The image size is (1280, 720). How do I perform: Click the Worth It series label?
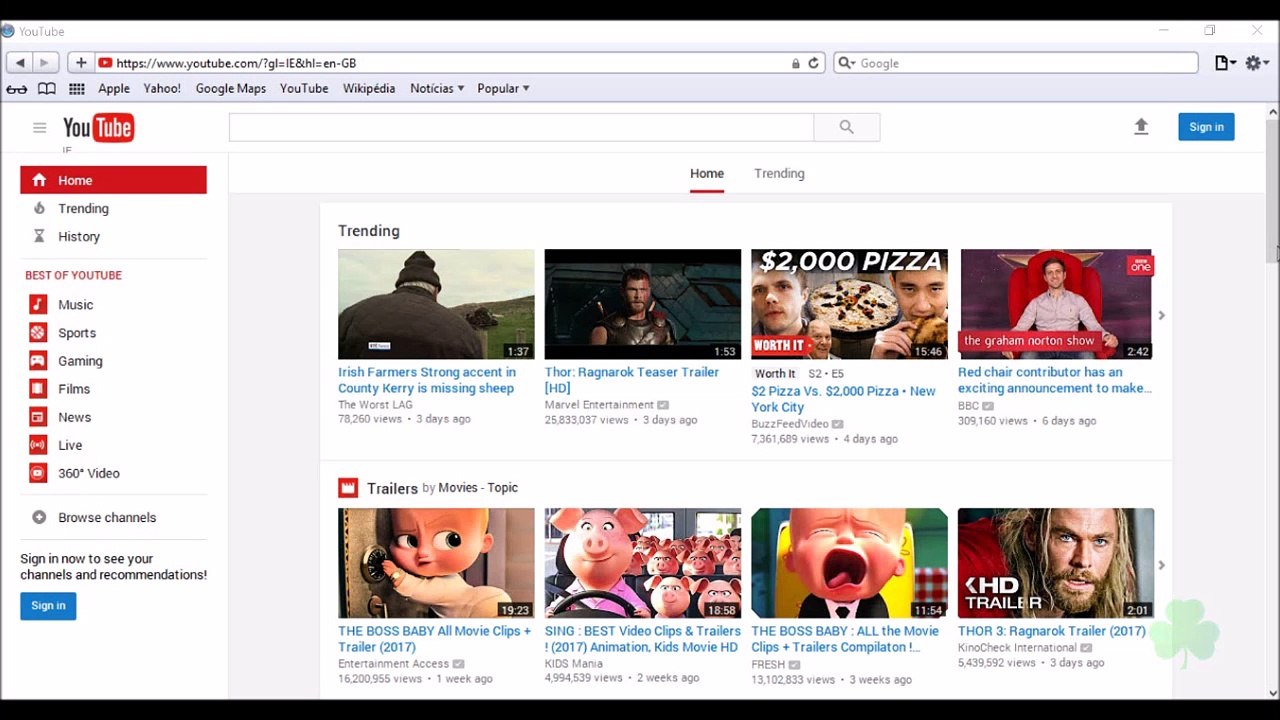(x=775, y=374)
